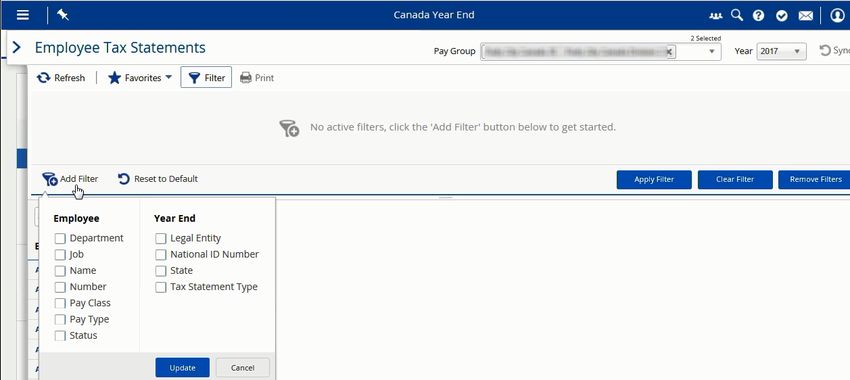The height and width of the screenshot is (380, 850).
Task: Open the people group icon
Action: 716,15
